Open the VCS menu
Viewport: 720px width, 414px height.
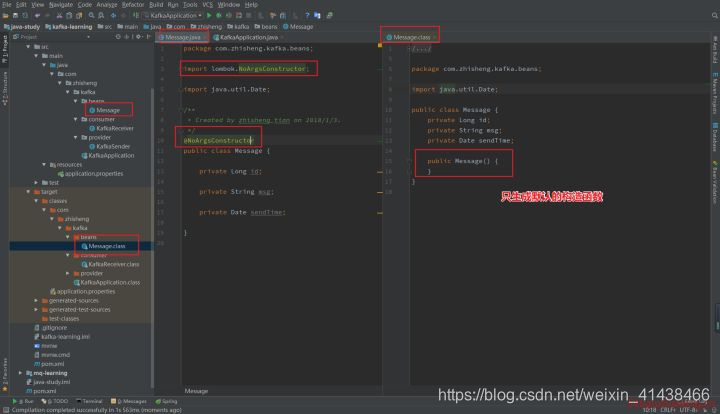(208, 5)
